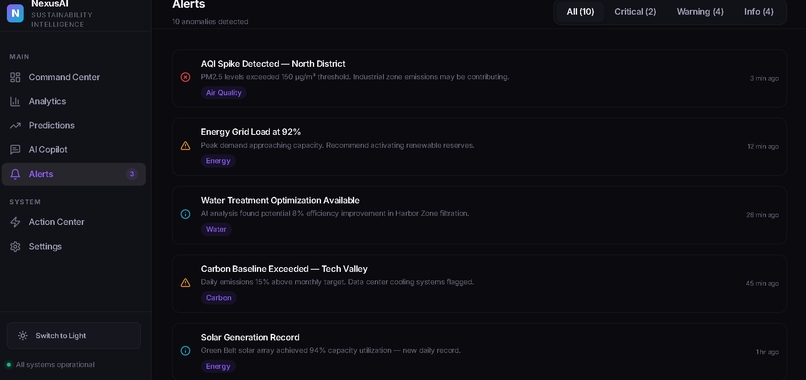Filter alerts by Warning (4)
The width and height of the screenshot is (806, 380).
[700, 12]
